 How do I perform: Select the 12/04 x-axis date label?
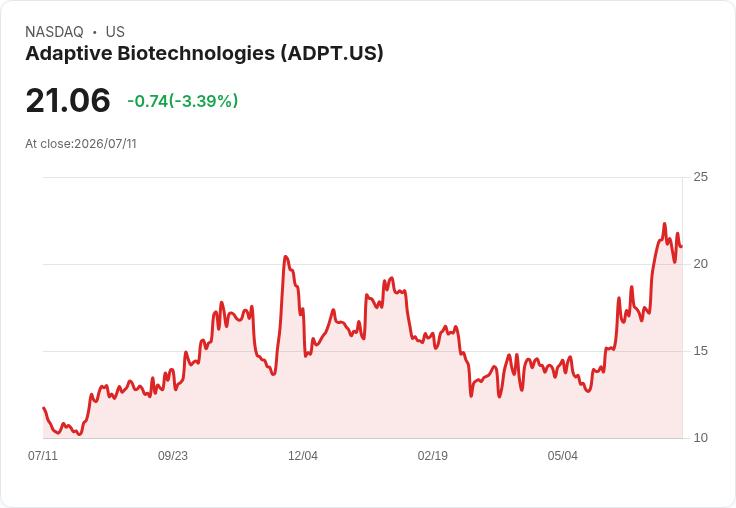coord(303,455)
